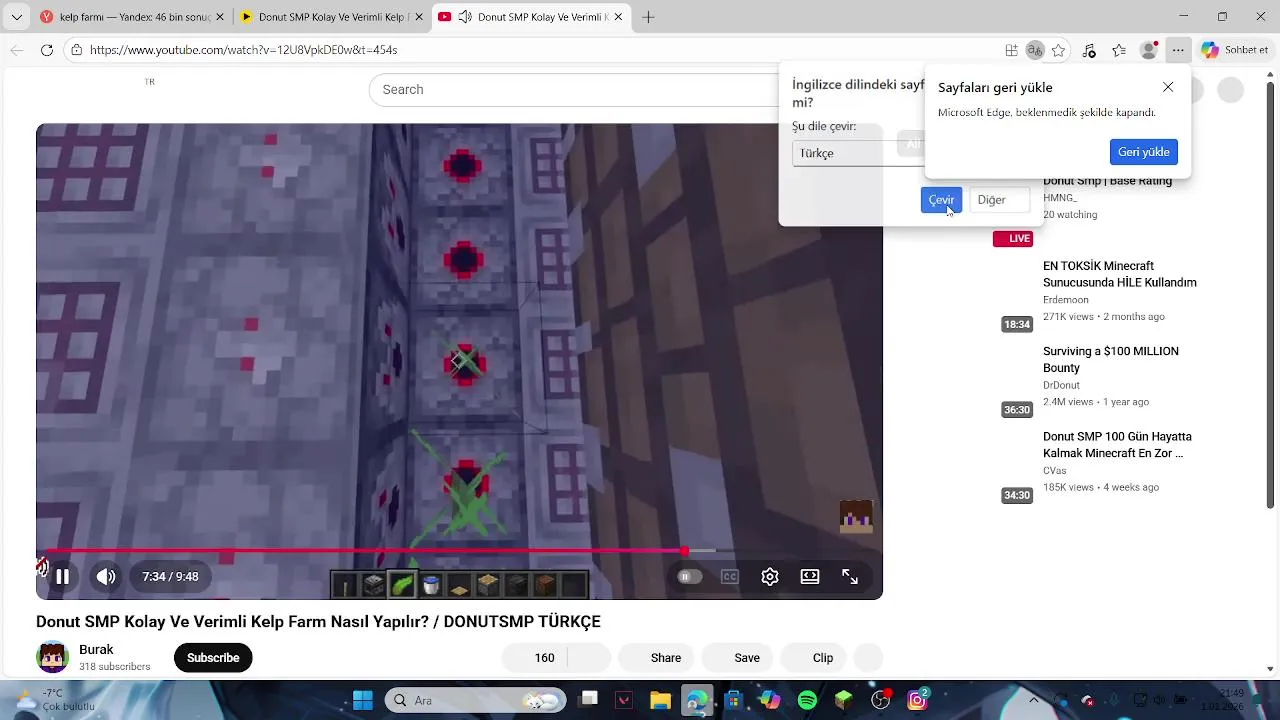Like the video showing 160 likes
This screenshot has width=1280, height=720.
click(x=535, y=658)
